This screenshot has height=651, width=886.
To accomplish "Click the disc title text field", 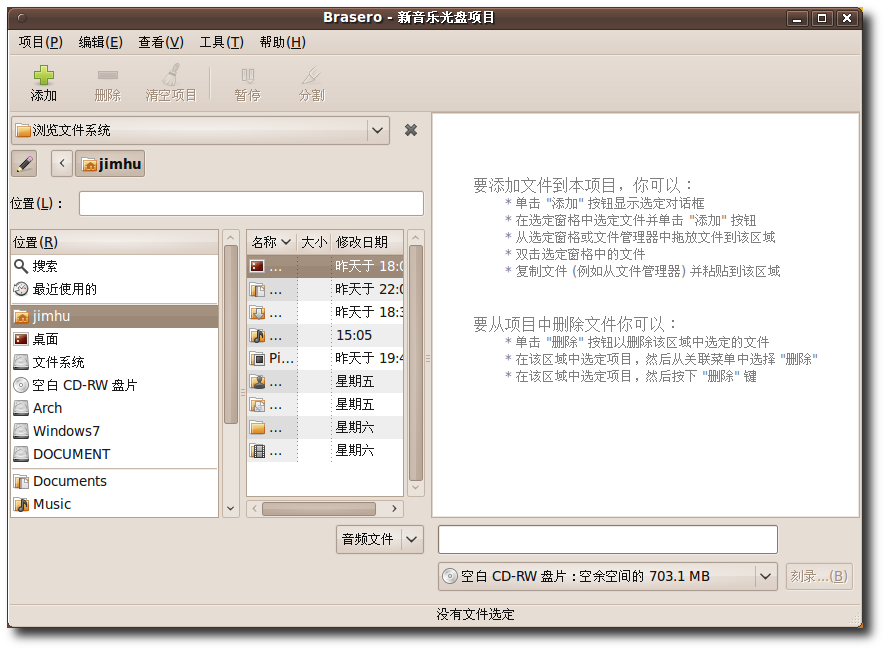I will pos(607,540).
